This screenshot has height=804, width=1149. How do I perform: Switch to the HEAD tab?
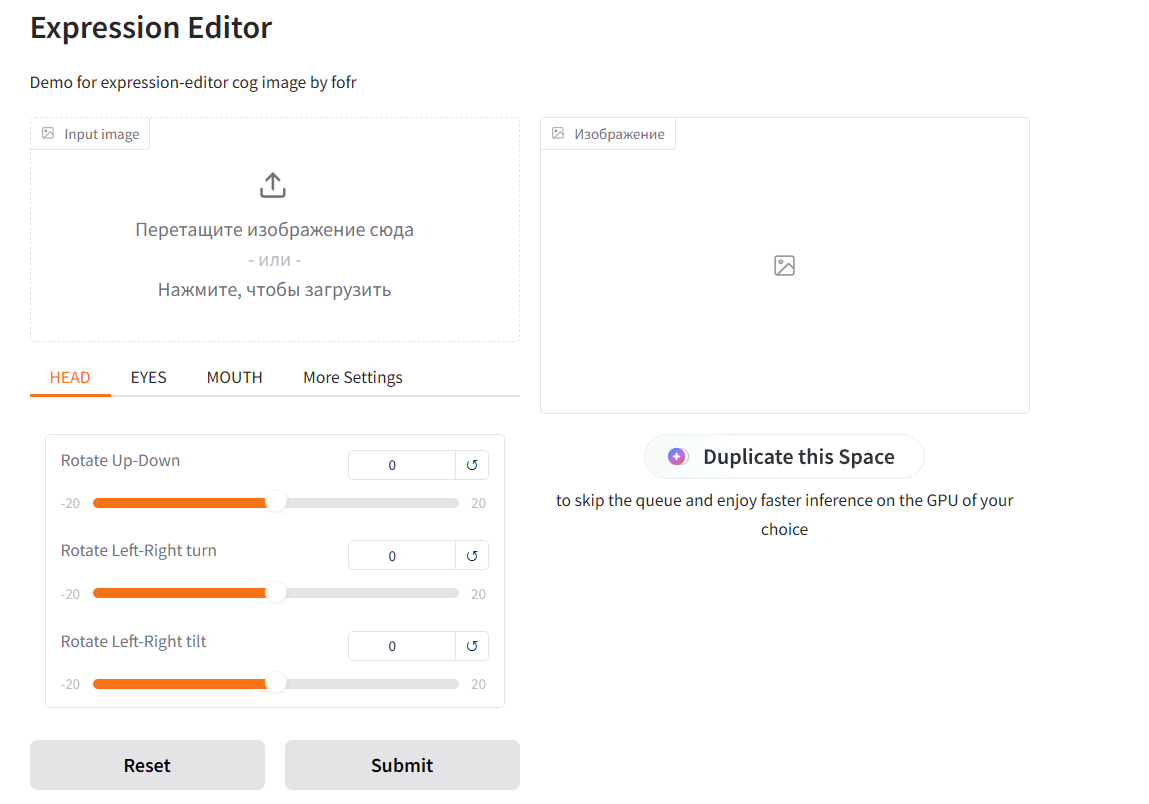pos(70,377)
